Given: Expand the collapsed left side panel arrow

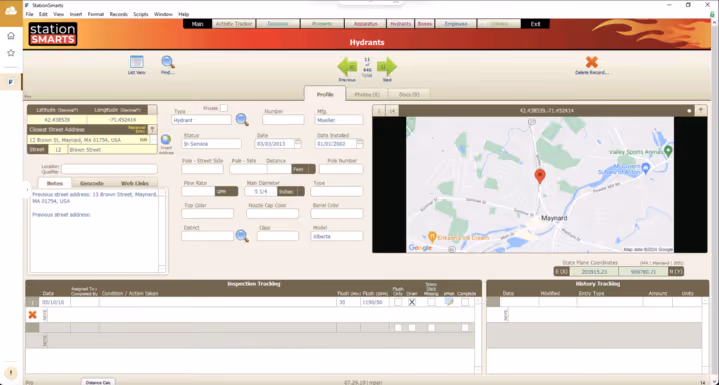Looking at the screenshot, I should click(27, 189).
